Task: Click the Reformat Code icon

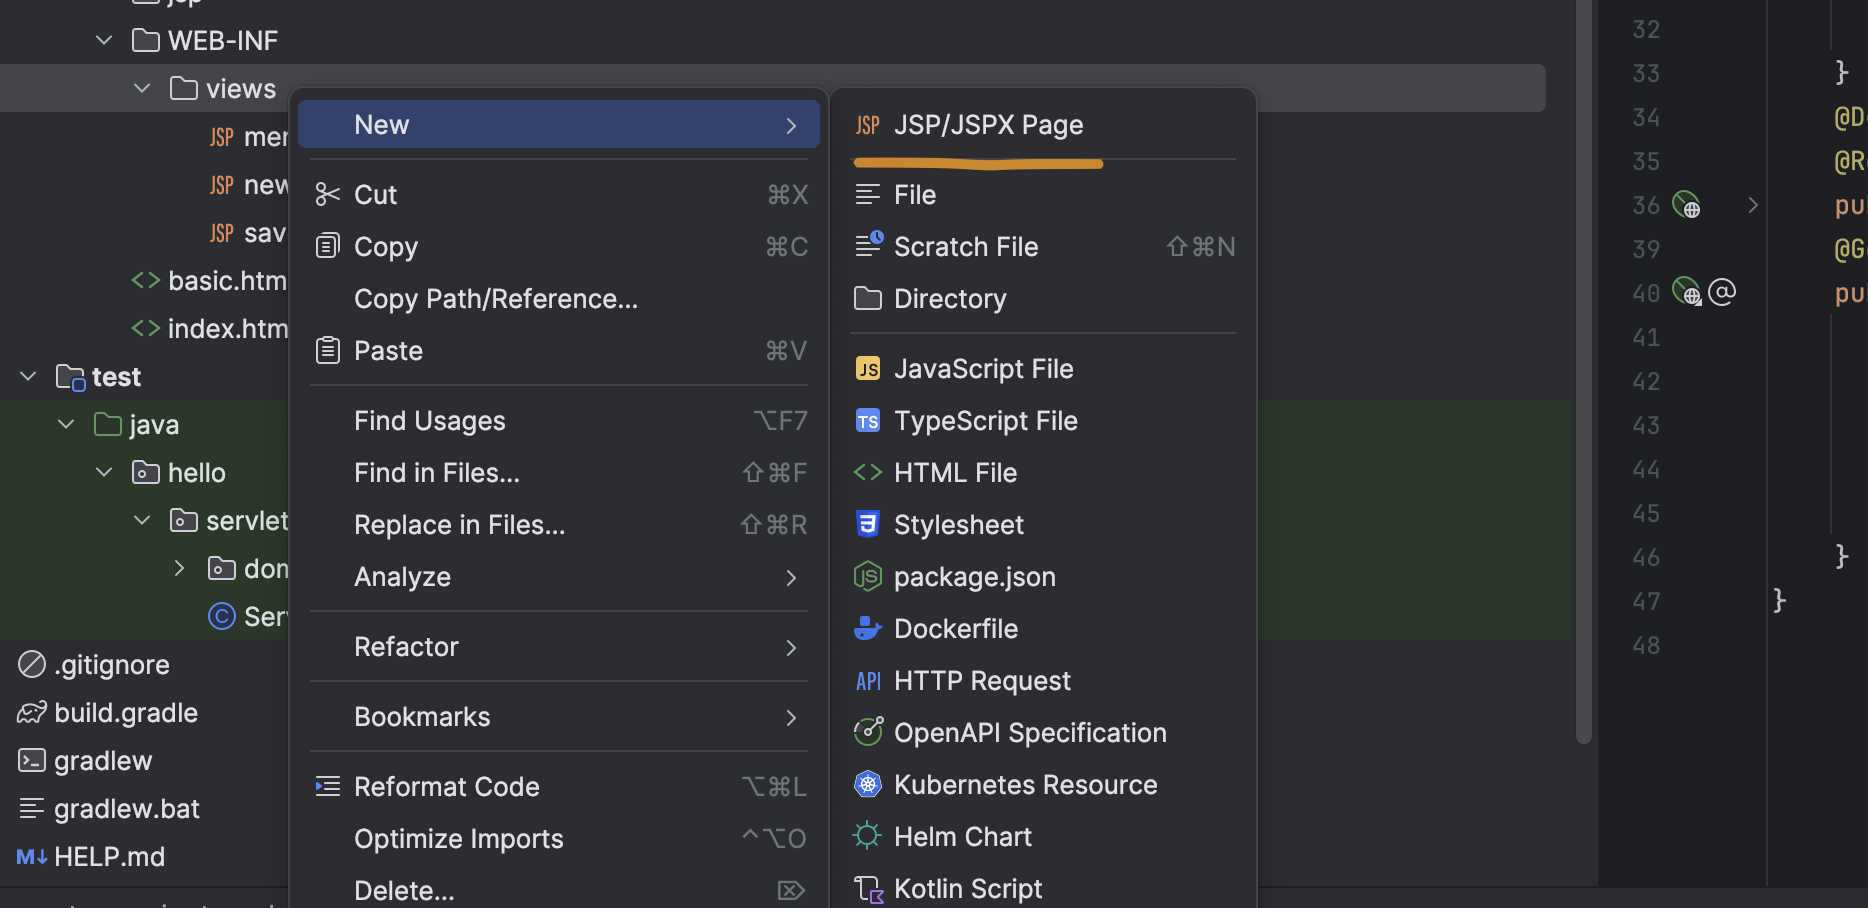Action: [x=328, y=787]
